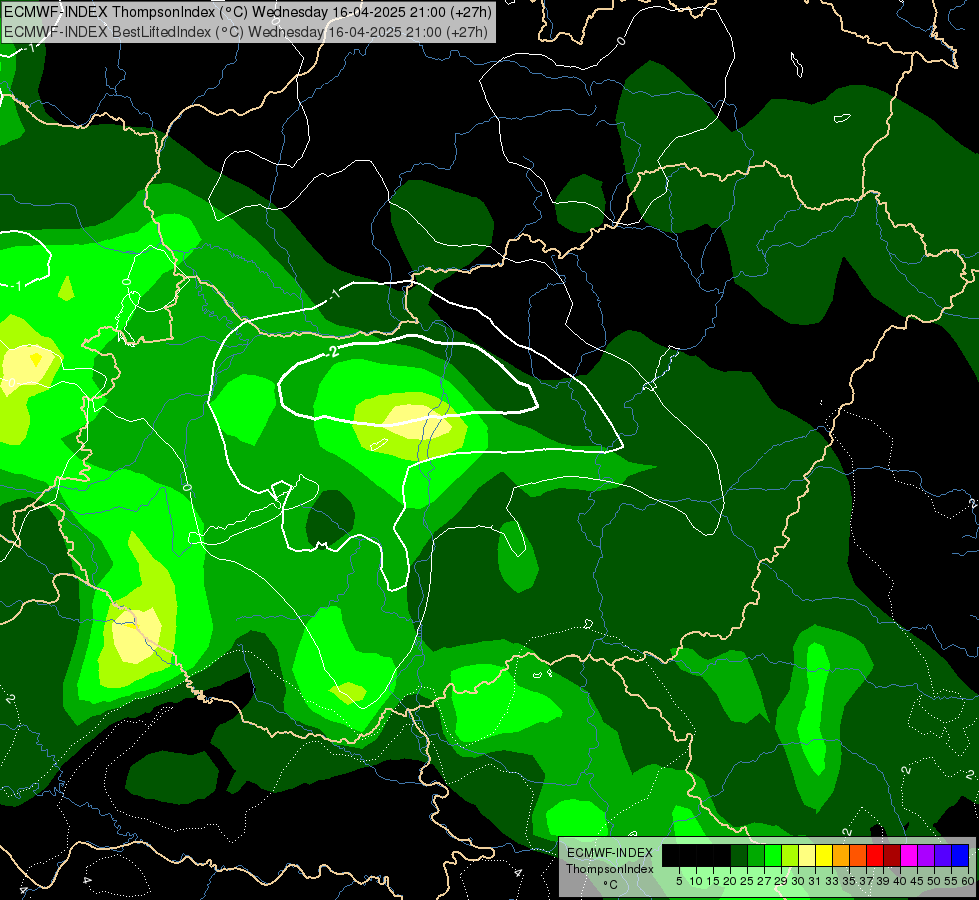This screenshot has height=900, width=979.
Task: Click the dark red 39–40 legend swatch
Action: (x=892, y=855)
